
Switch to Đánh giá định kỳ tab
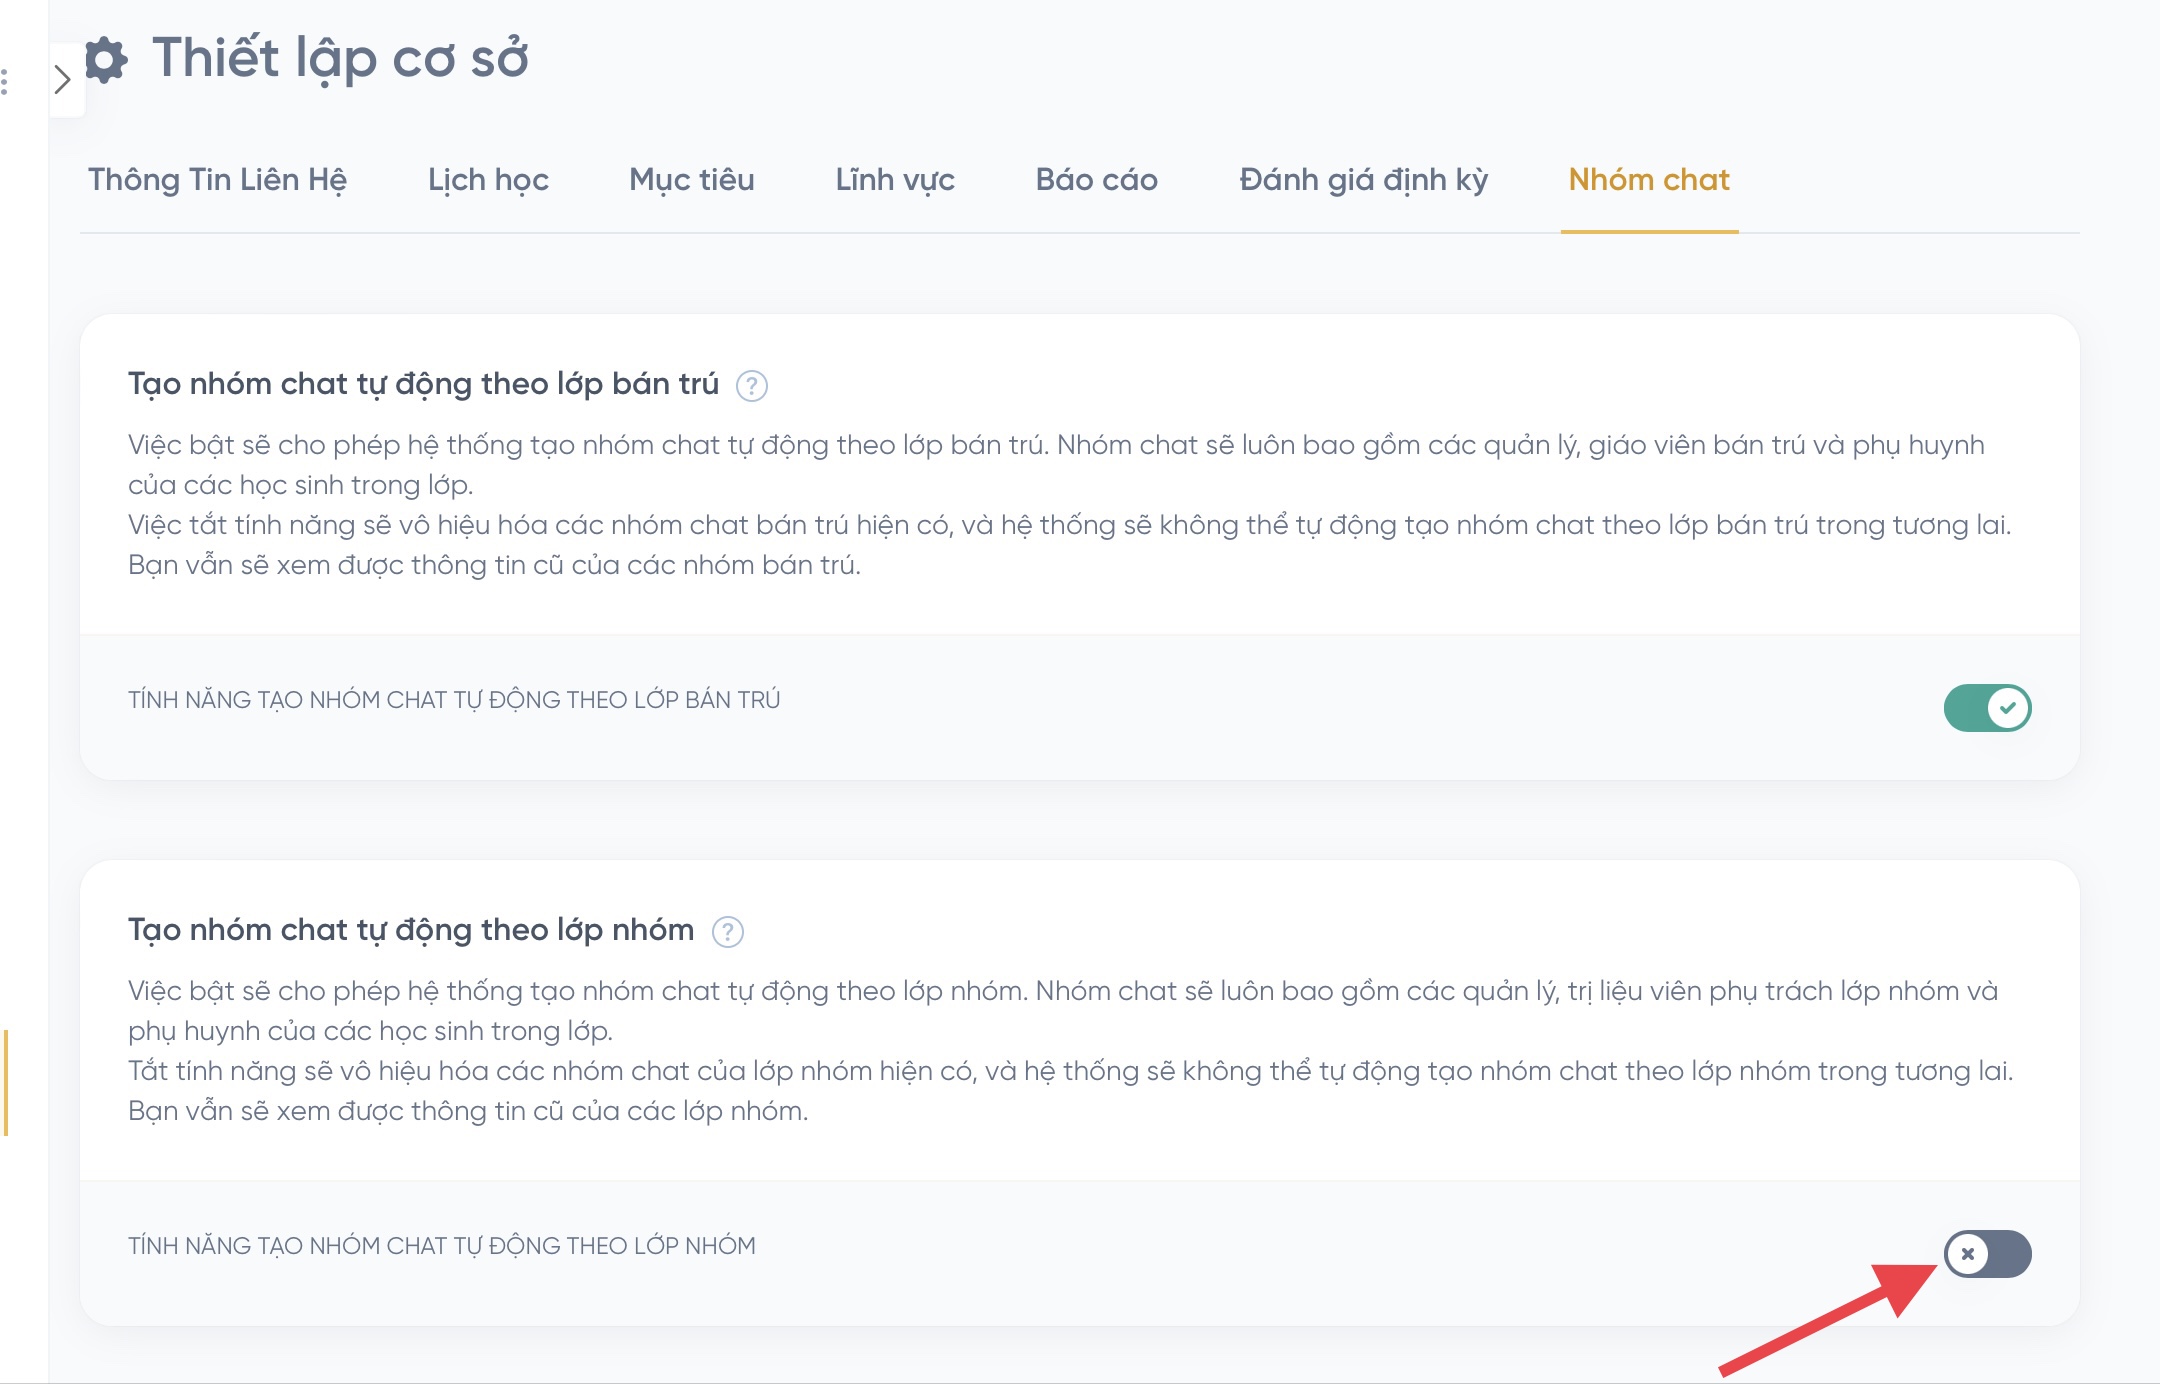(x=1363, y=180)
